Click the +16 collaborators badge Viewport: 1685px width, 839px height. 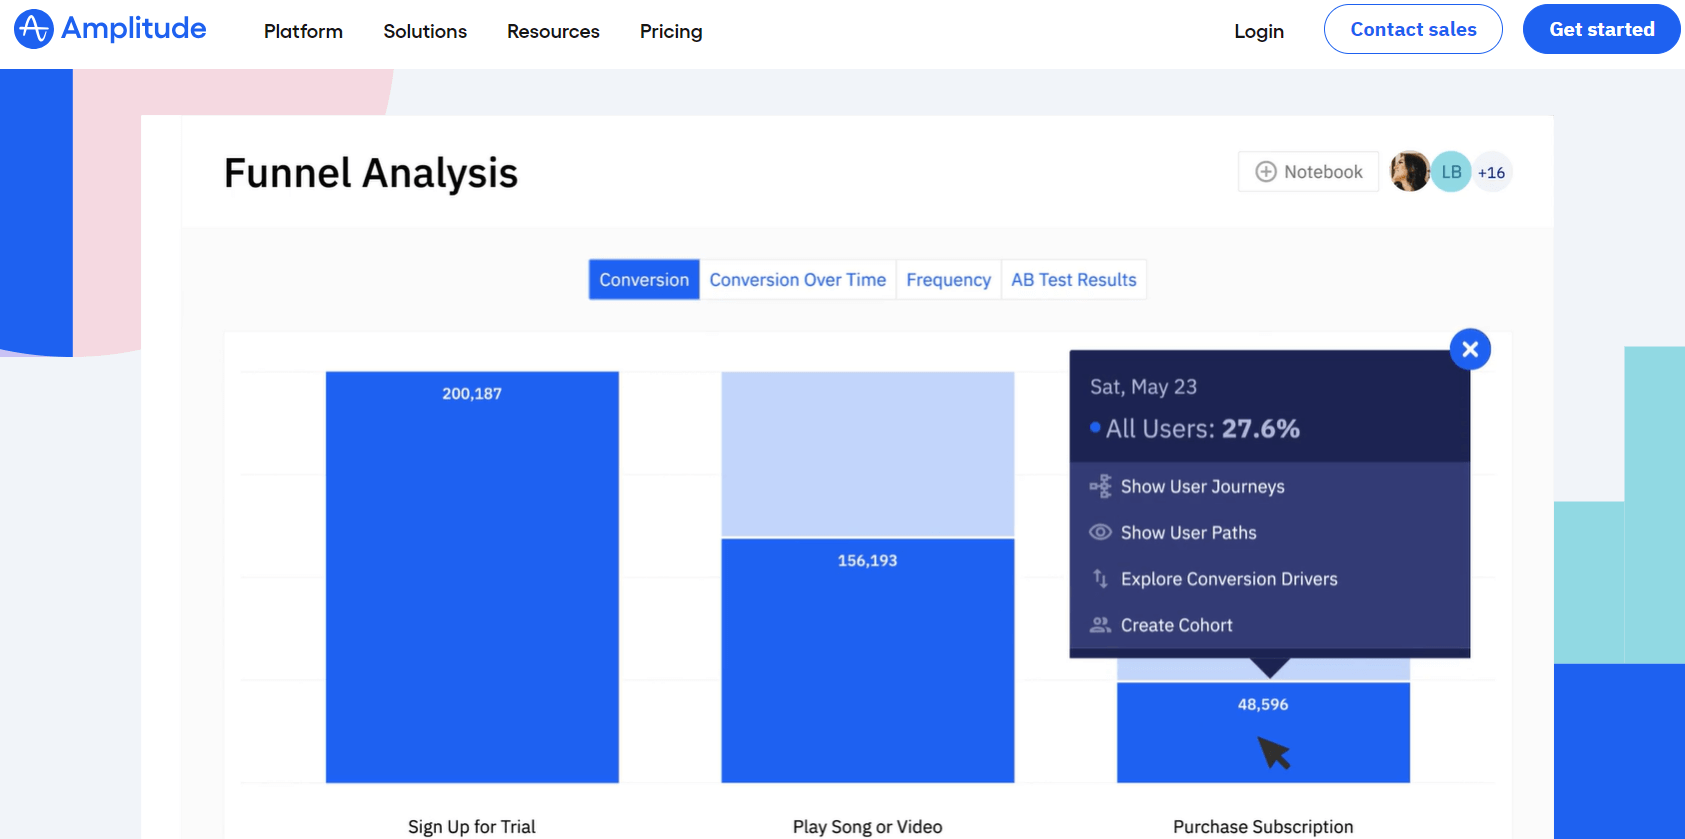coord(1492,172)
